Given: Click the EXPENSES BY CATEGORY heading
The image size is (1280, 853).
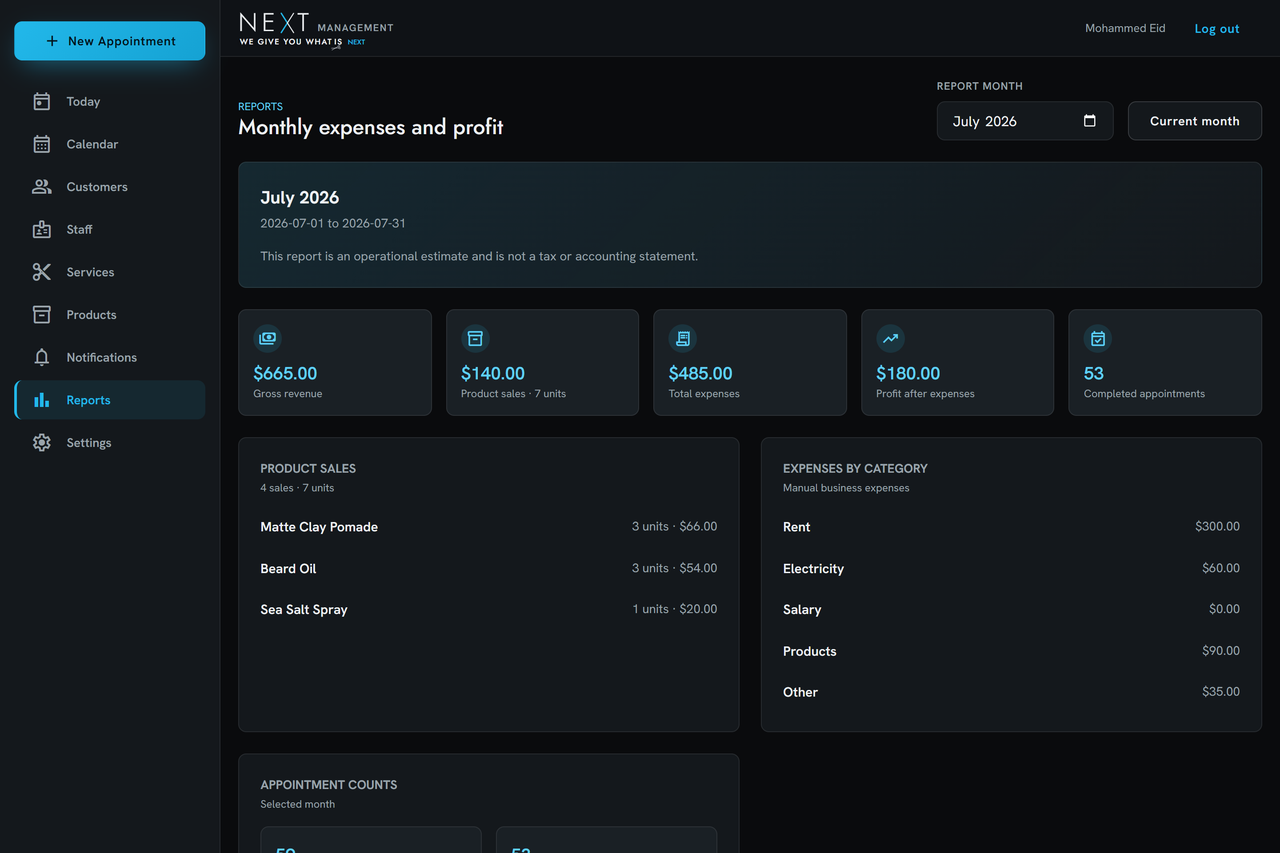Looking at the screenshot, I should click(855, 468).
